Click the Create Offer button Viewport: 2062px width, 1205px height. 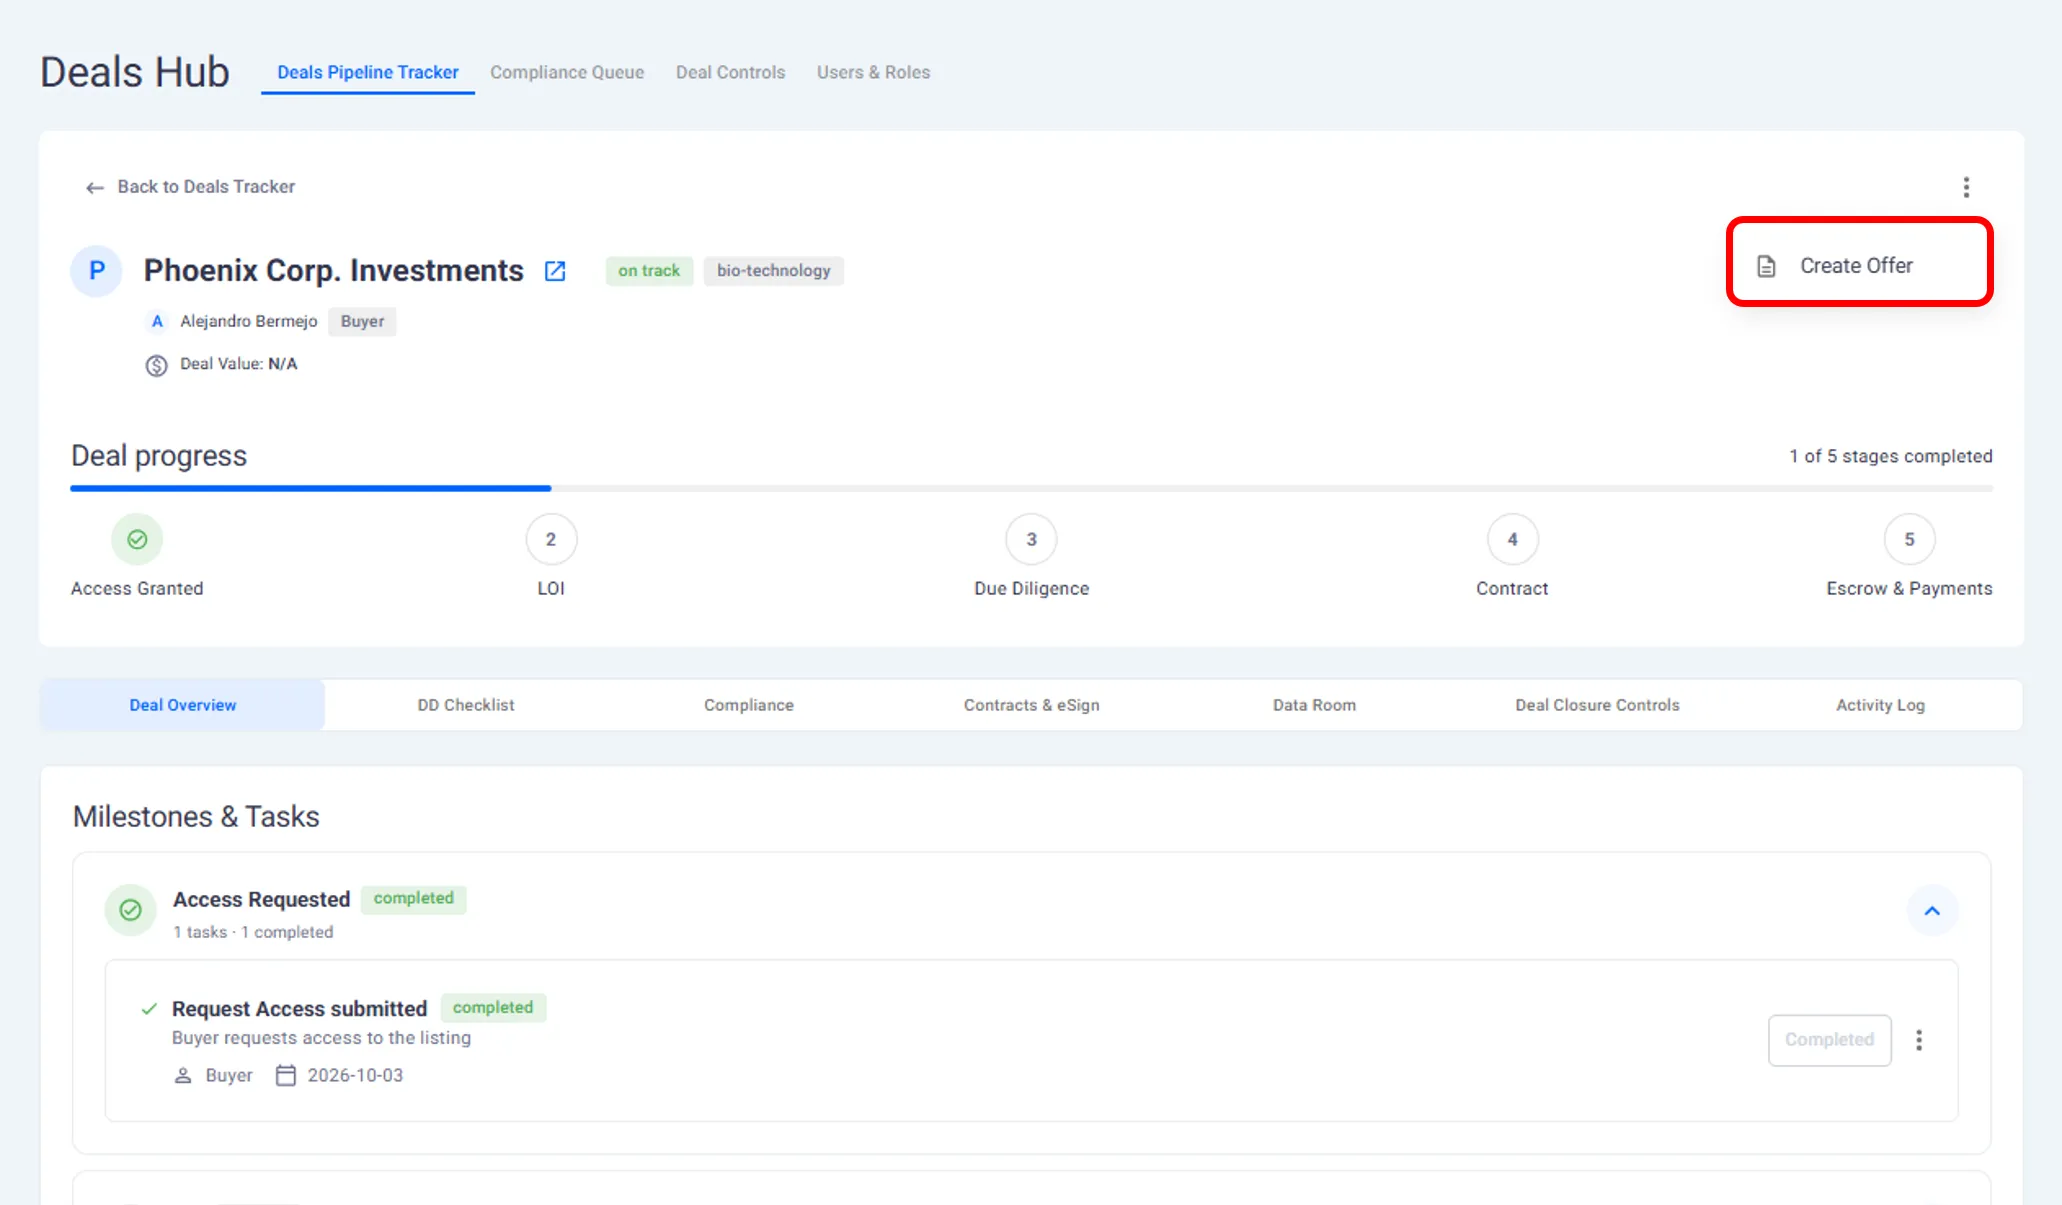click(x=1858, y=266)
